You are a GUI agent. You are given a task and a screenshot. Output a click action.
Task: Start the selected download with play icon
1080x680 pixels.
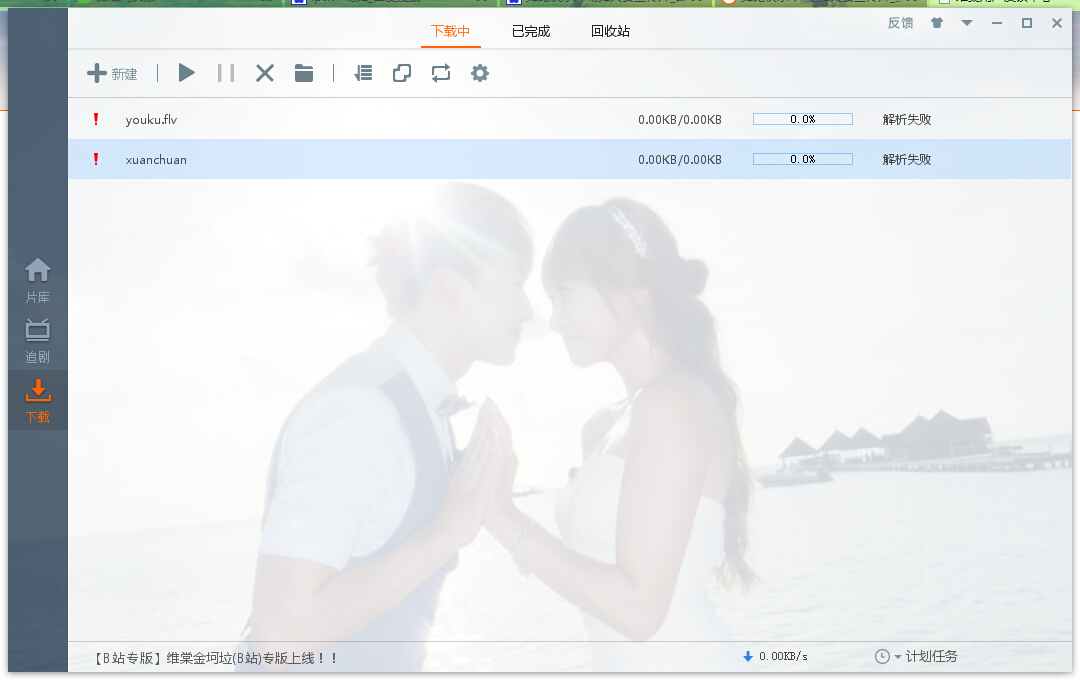(x=187, y=73)
